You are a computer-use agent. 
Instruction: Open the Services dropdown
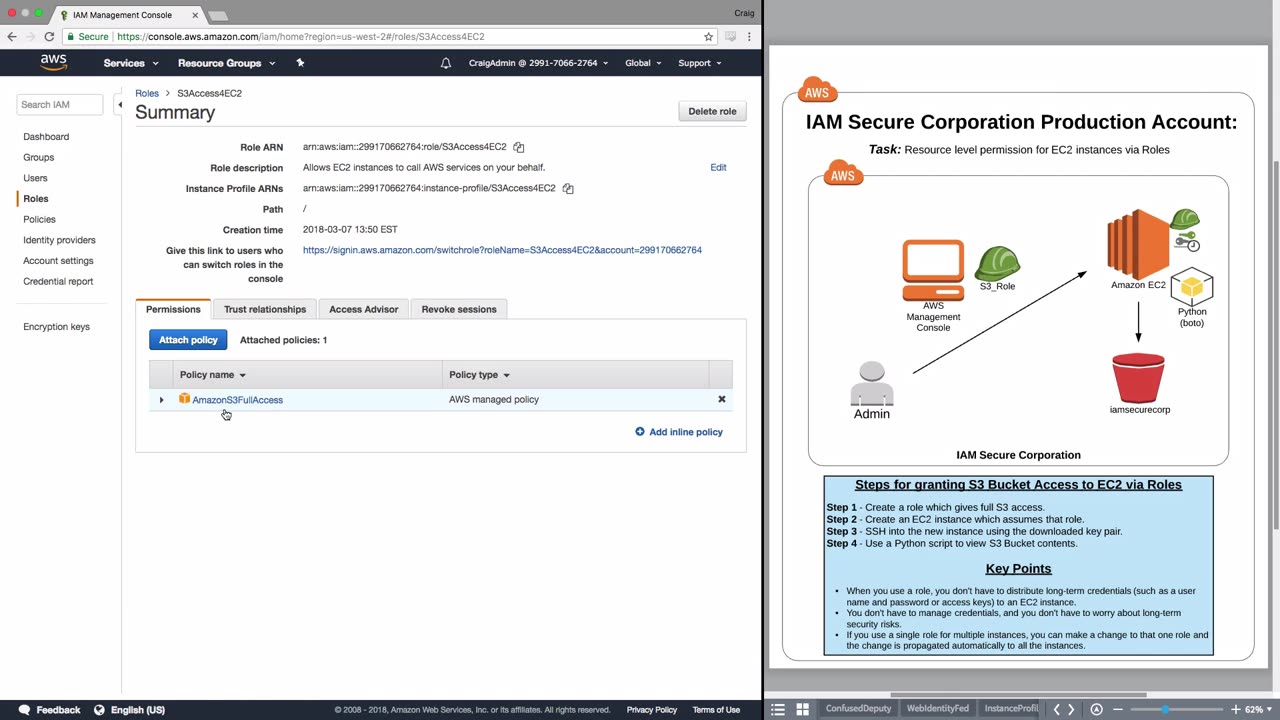click(x=131, y=63)
